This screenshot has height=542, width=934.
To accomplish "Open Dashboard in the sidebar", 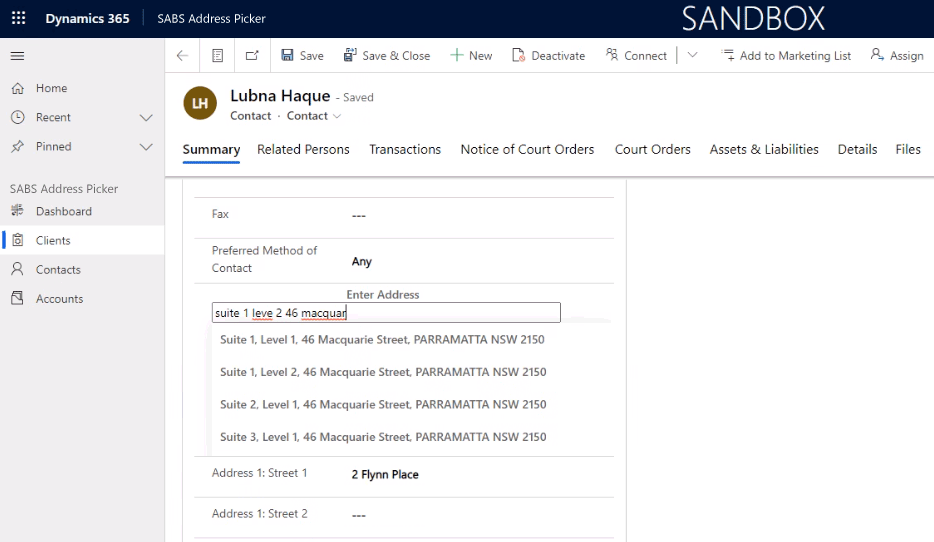I will [x=64, y=211].
